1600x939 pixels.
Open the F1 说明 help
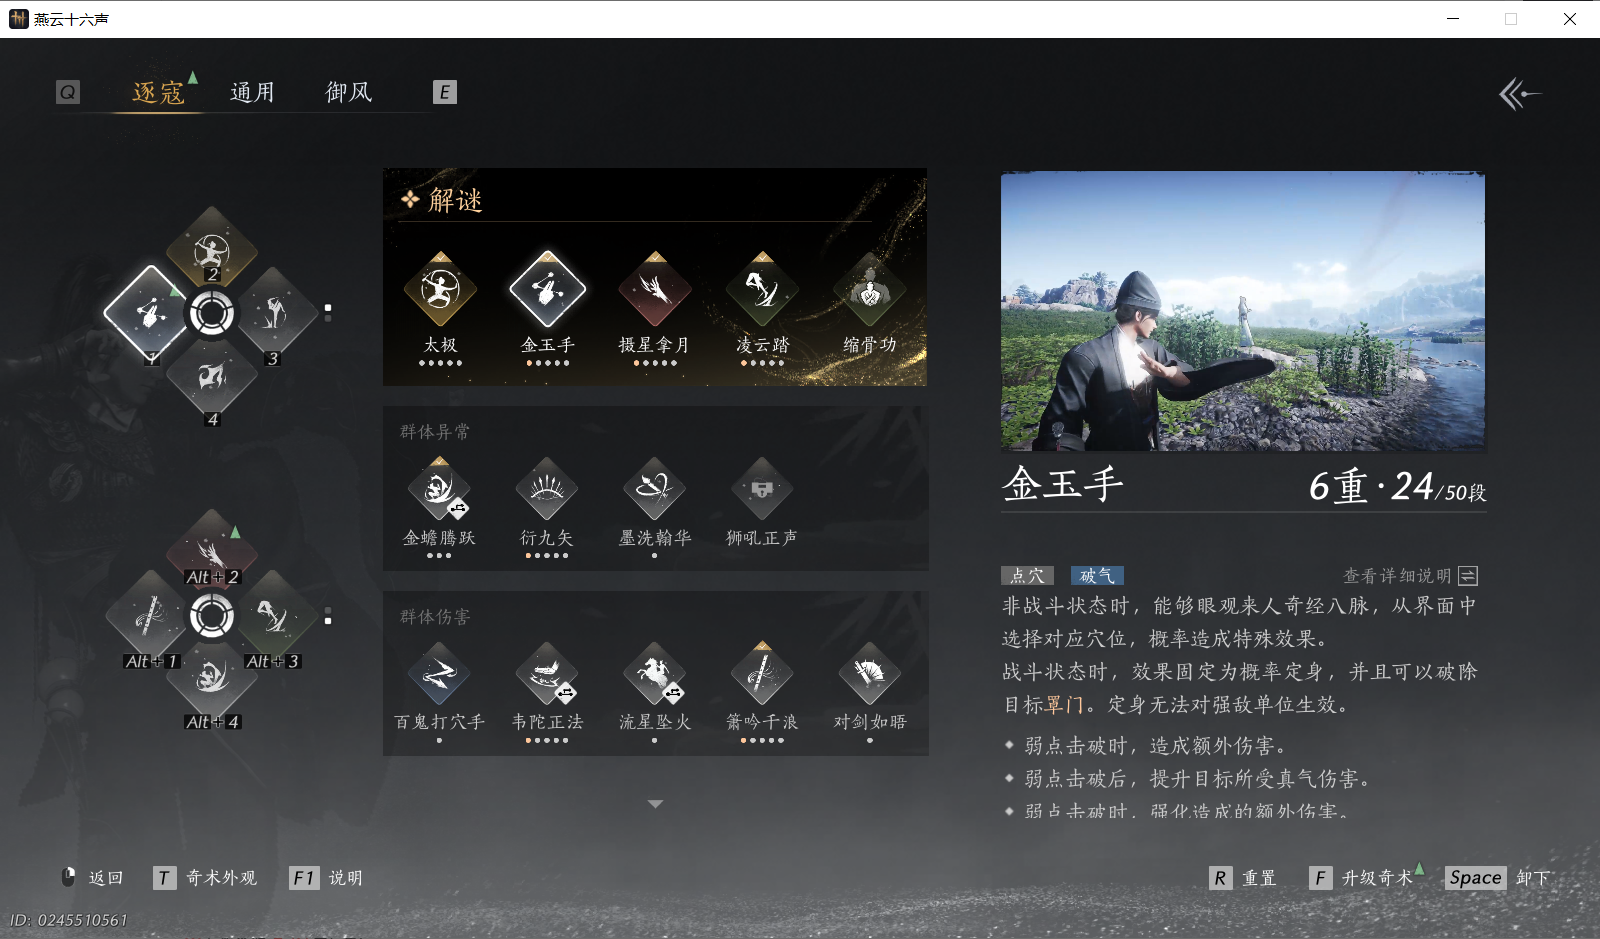326,877
